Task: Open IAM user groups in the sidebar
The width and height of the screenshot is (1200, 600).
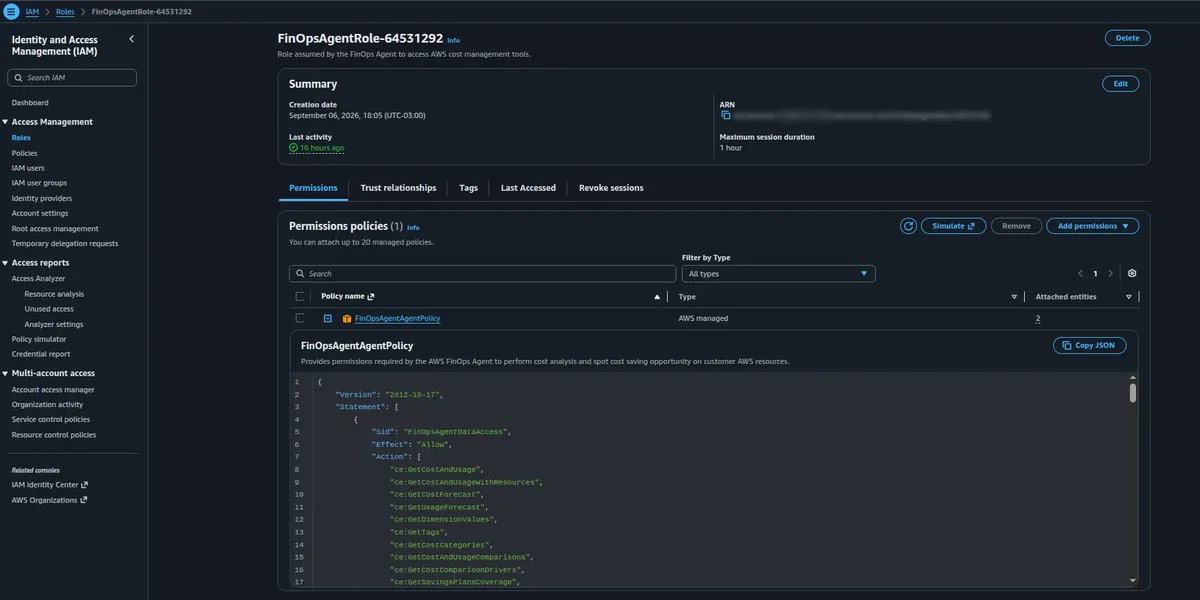Action: tap(39, 183)
